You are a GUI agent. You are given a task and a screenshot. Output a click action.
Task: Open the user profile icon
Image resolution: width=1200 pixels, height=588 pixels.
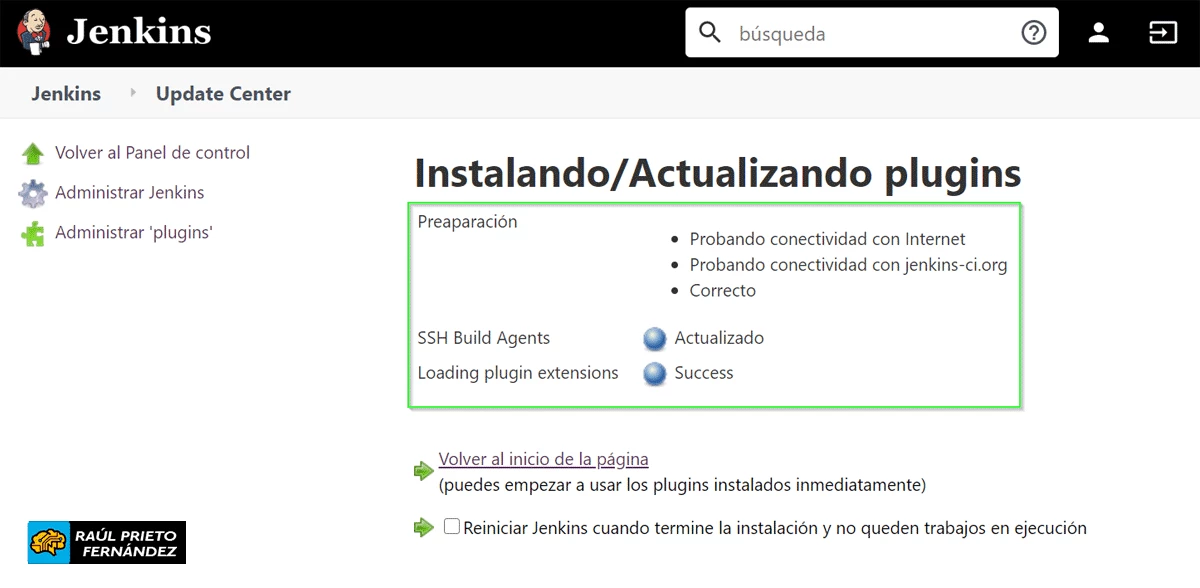(x=1099, y=33)
